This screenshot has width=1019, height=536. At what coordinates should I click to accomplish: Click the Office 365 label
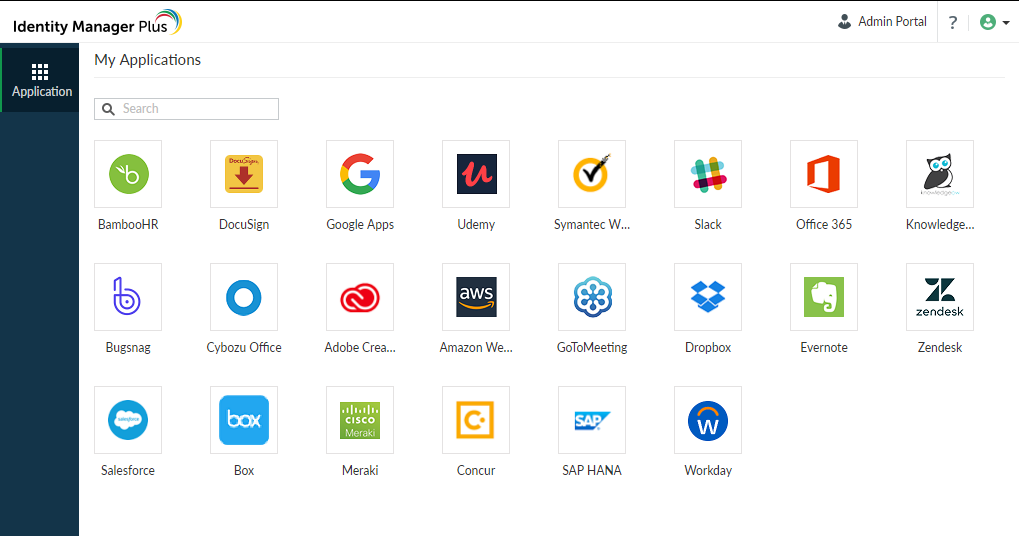point(824,224)
